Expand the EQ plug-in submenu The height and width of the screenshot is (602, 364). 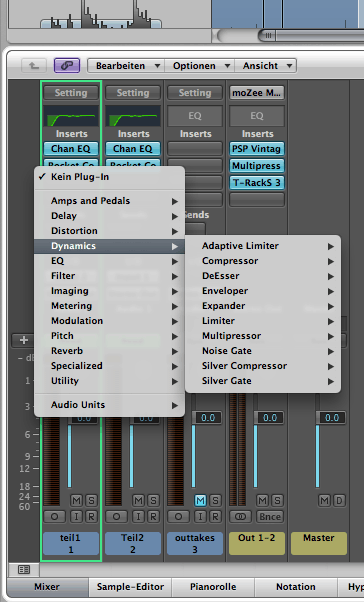click(x=109, y=261)
